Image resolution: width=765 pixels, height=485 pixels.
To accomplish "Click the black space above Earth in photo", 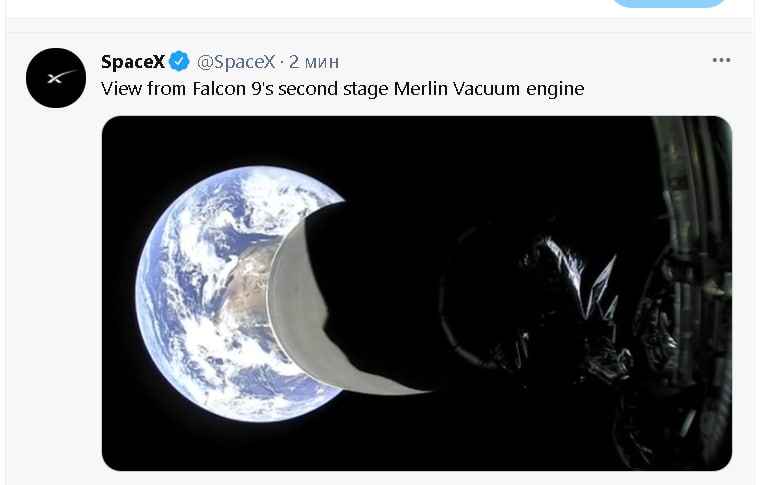I will [x=244, y=139].
